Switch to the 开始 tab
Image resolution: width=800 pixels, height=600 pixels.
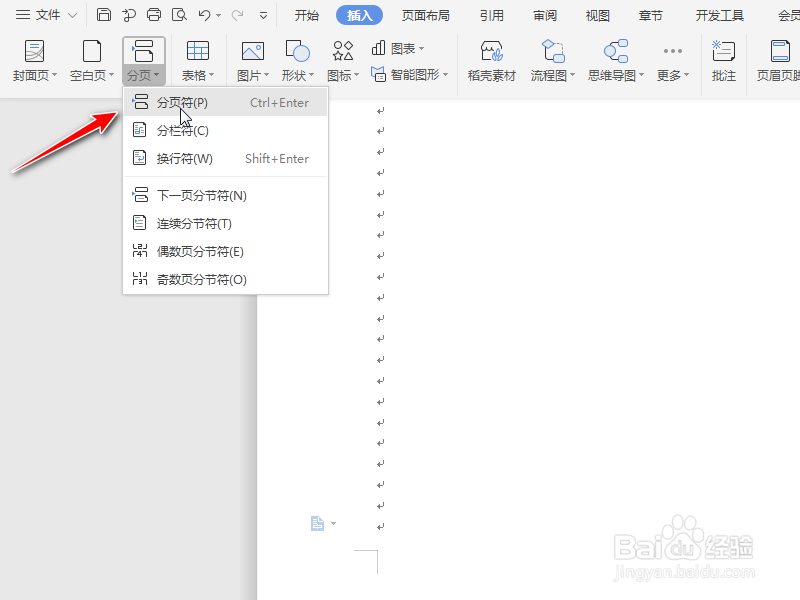tap(307, 15)
